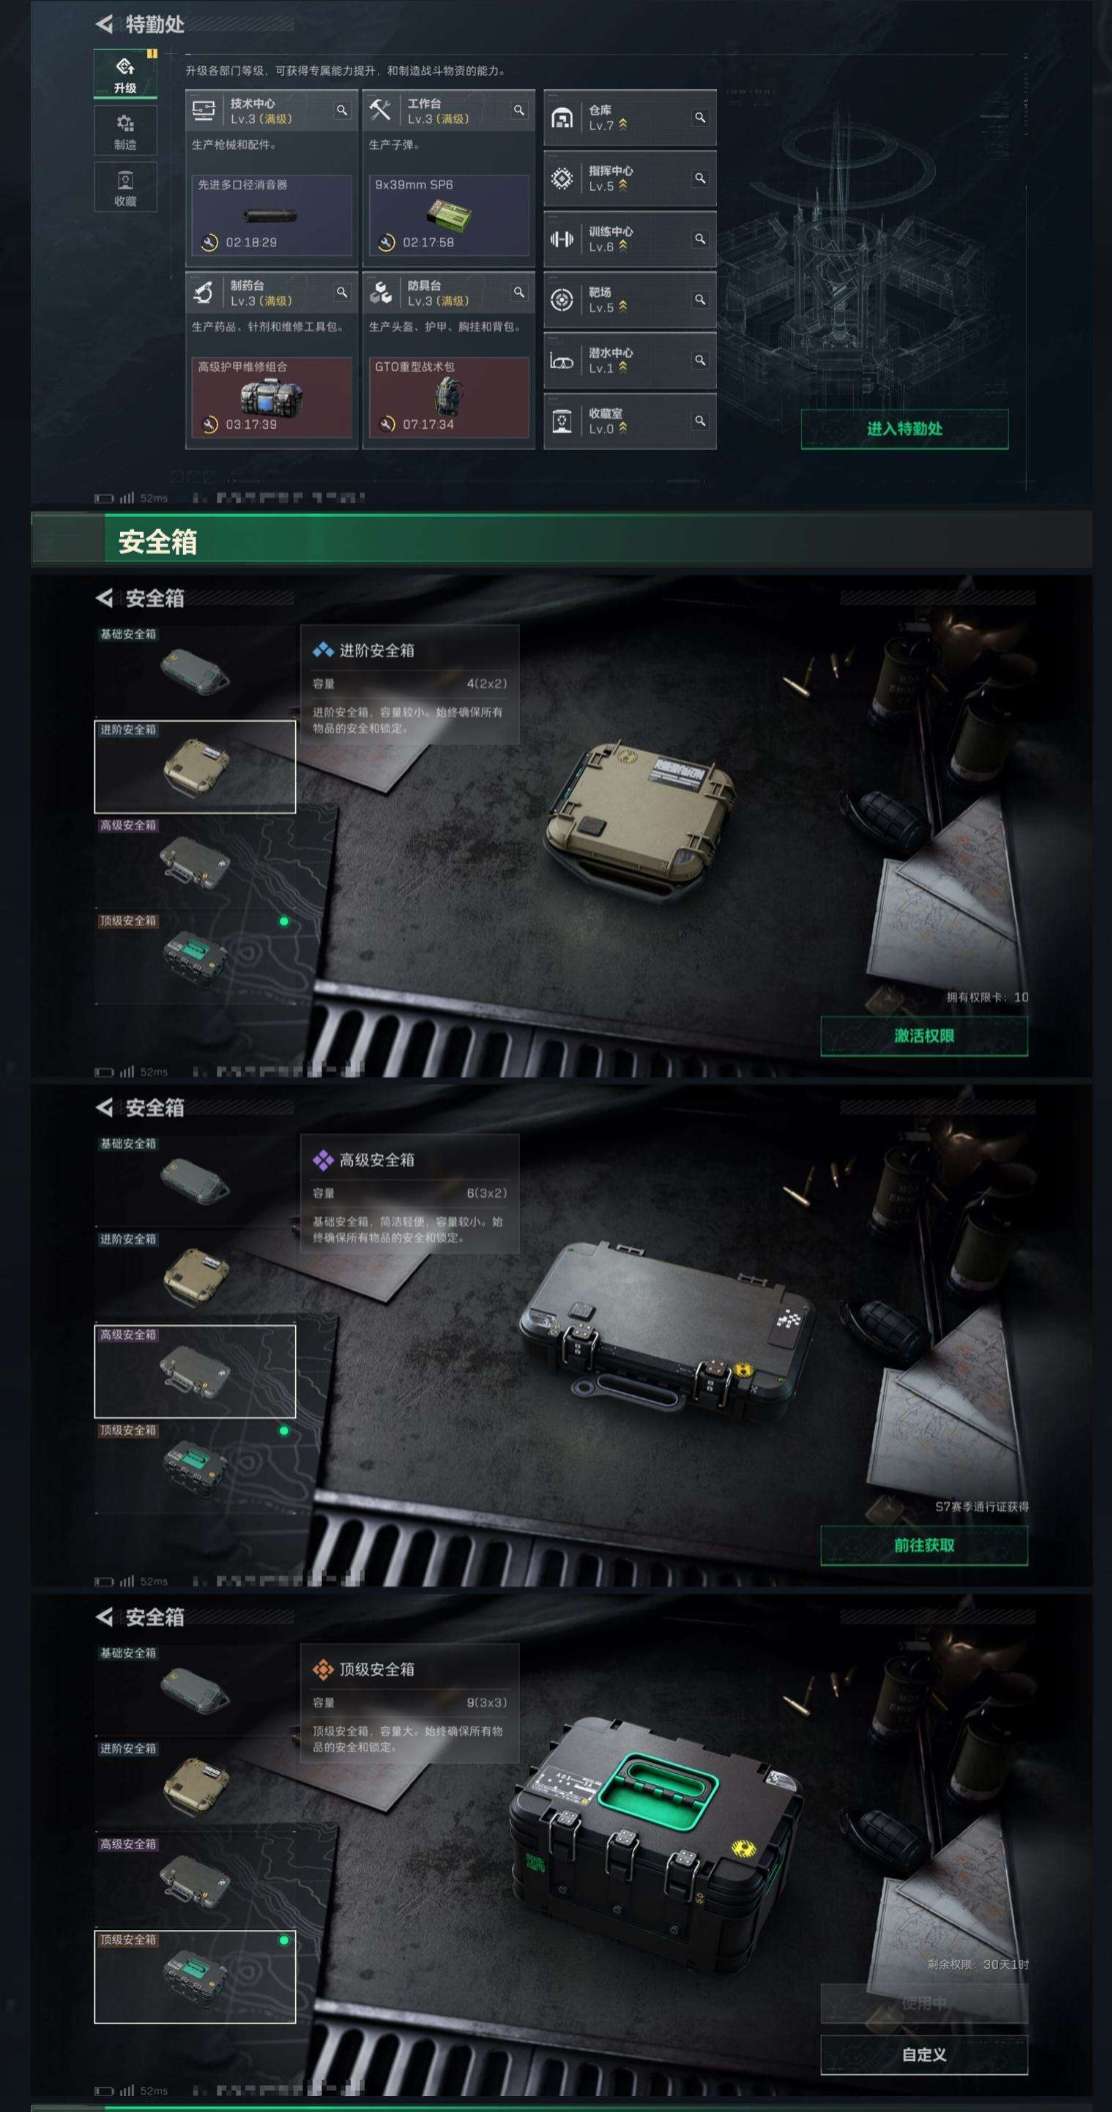The image size is (1112, 2112).
Task: Select the 先进多口径消音器 production item
Action: tap(272, 214)
